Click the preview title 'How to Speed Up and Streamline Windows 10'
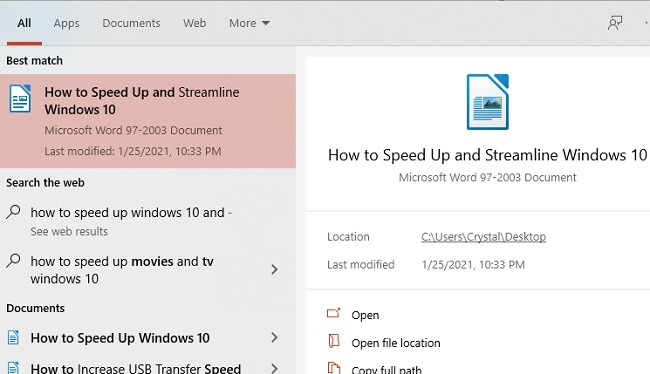The height and width of the screenshot is (374, 650). point(488,155)
